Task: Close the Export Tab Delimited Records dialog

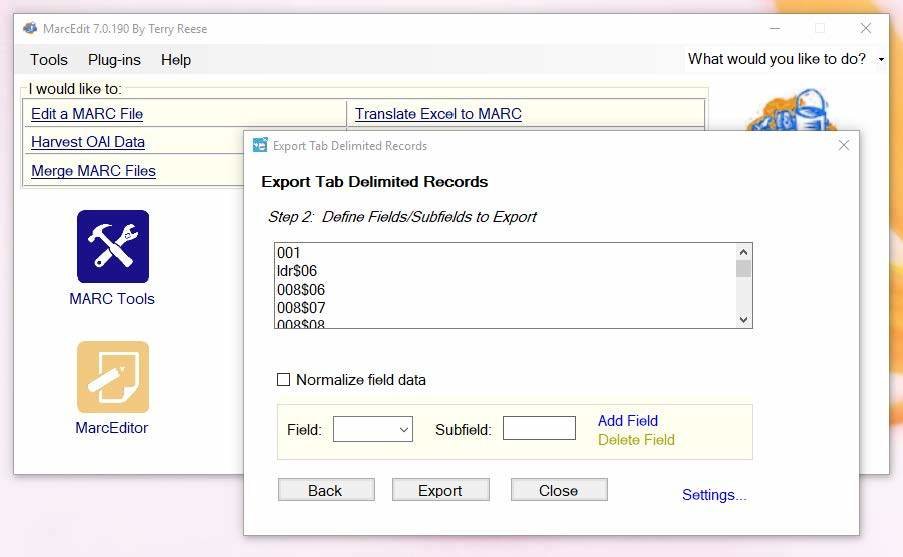Action: click(x=844, y=145)
